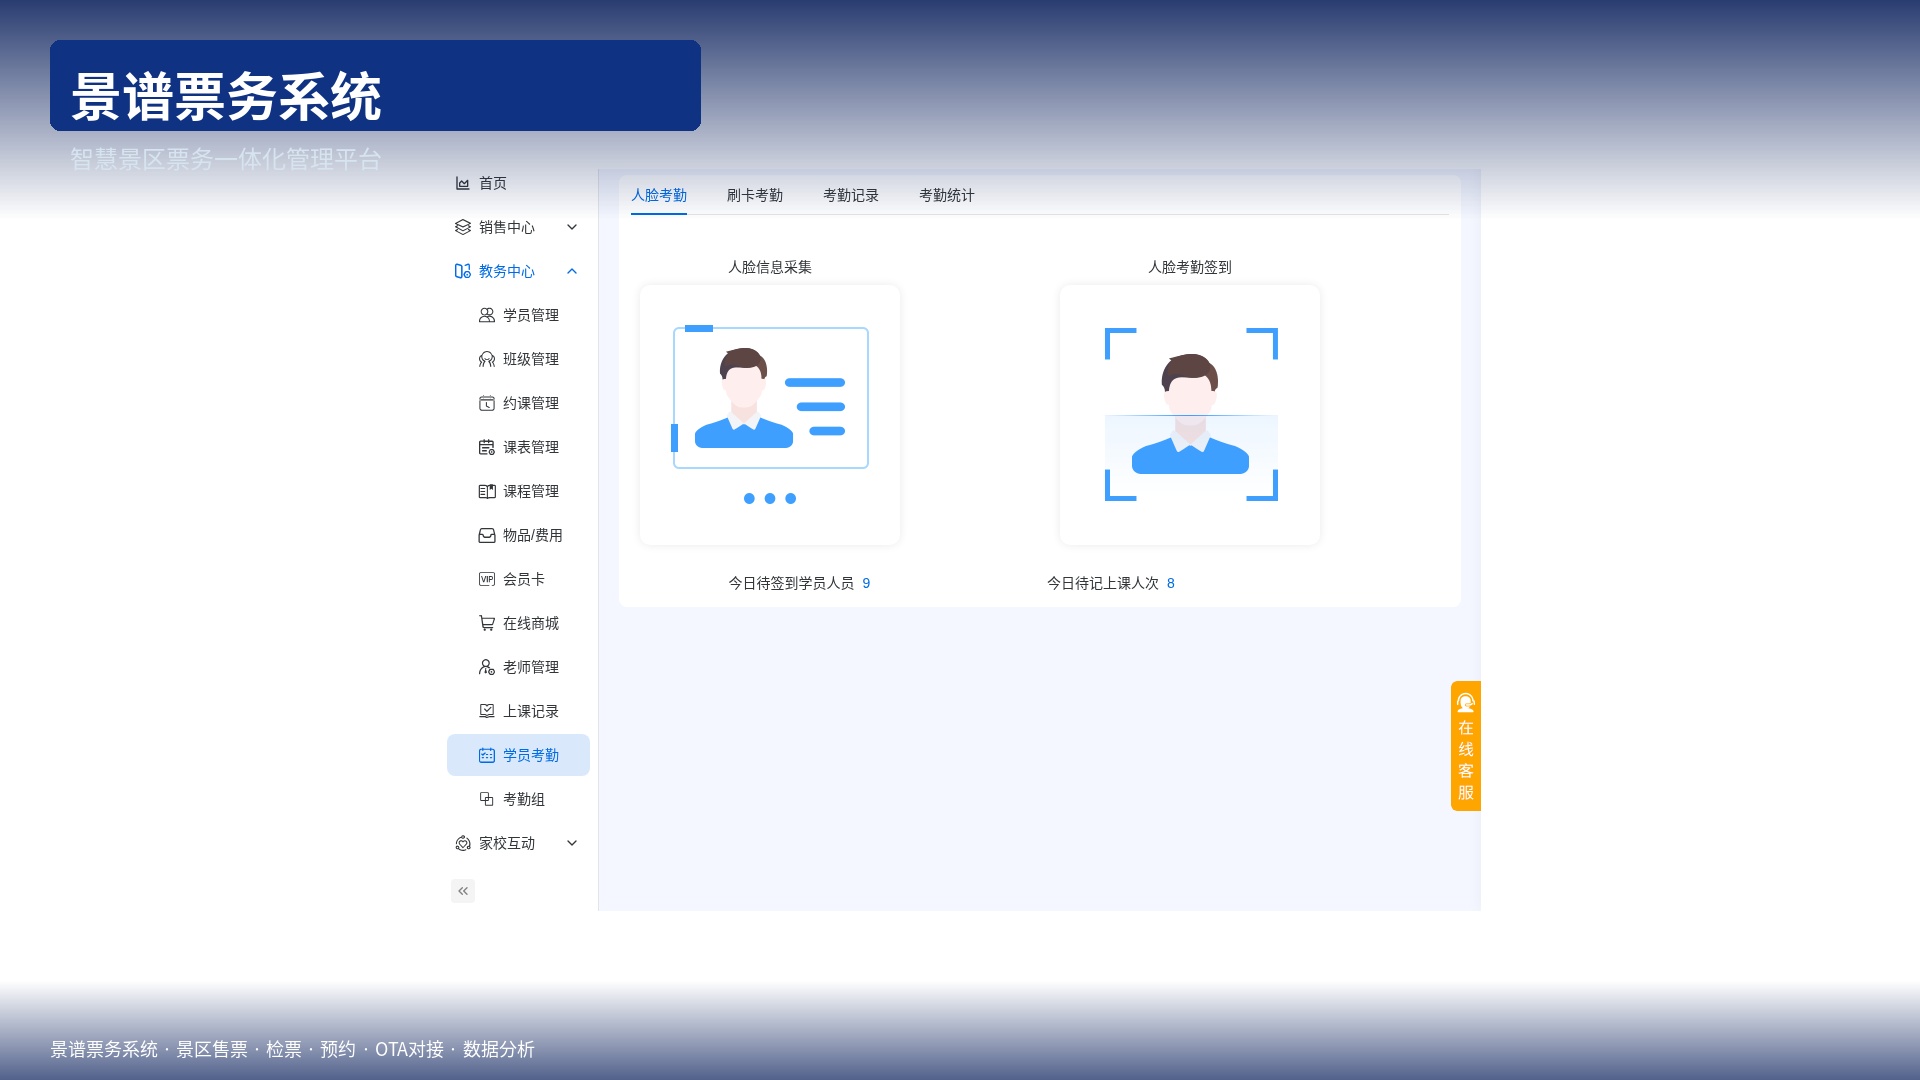The image size is (1920, 1080).
Task: Click the 课程管理 book icon
Action: pos(486,491)
